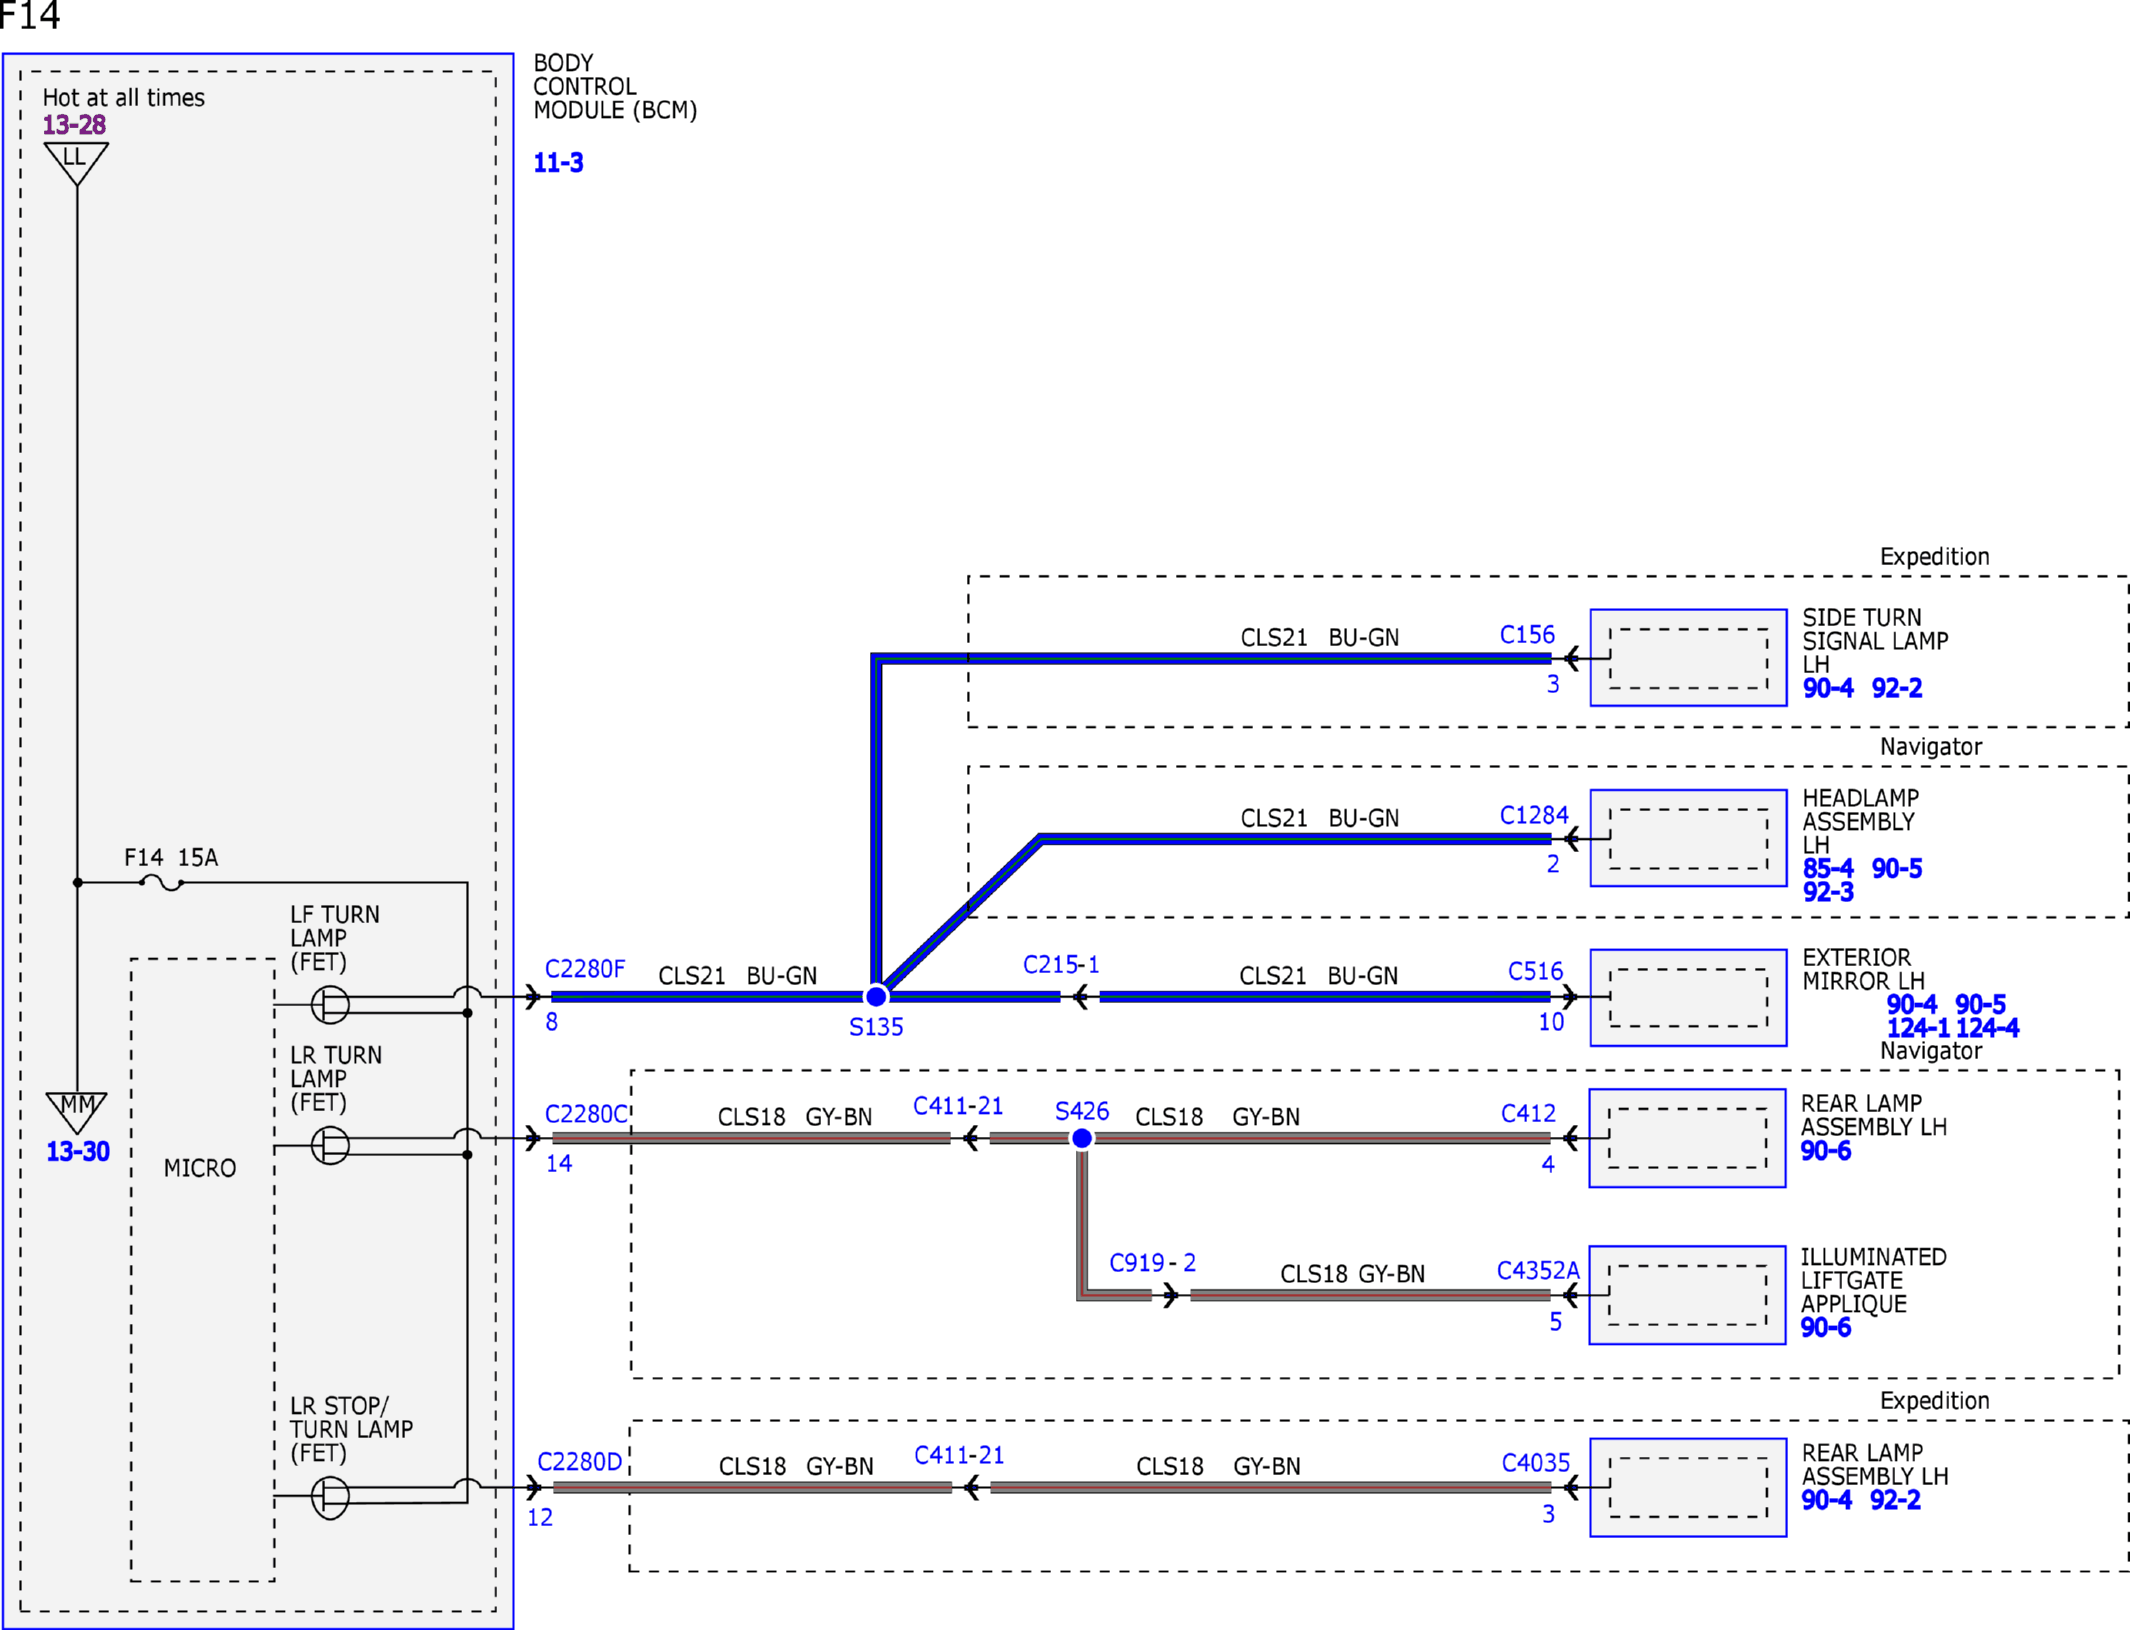This screenshot has width=2130, height=1630.
Task: Click the LF TURN LAMP FET symbol
Action: point(330,1004)
